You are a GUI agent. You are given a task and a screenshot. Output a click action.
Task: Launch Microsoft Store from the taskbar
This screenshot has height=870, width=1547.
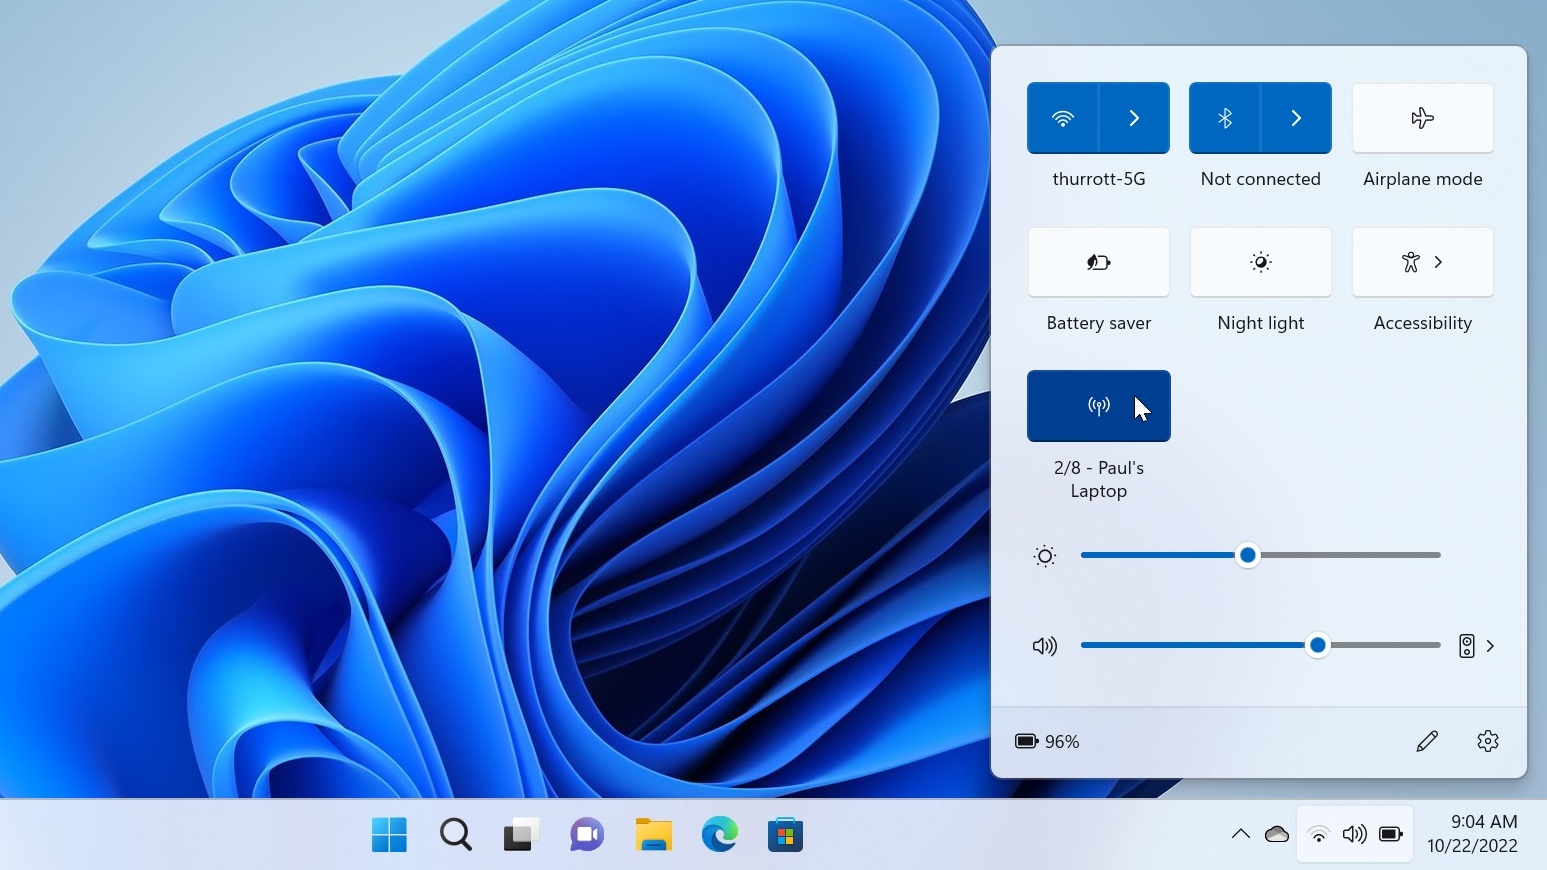(785, 834)
